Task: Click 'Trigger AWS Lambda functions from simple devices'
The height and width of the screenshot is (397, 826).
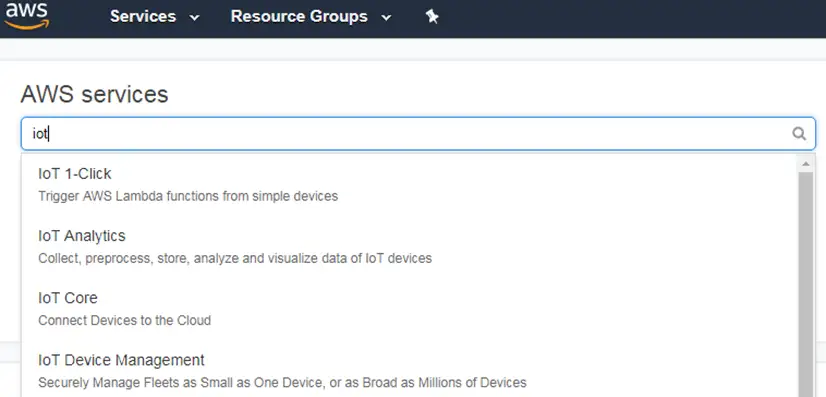Action: [x=188, y=196]
